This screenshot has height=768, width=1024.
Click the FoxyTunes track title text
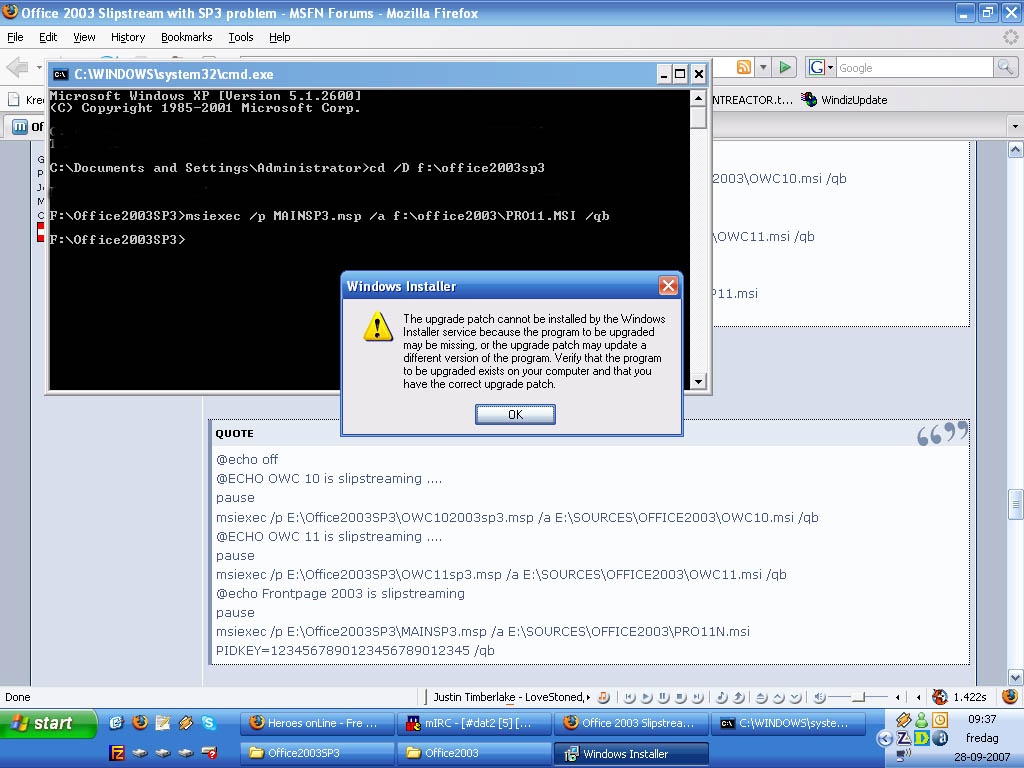click(509, 697)
